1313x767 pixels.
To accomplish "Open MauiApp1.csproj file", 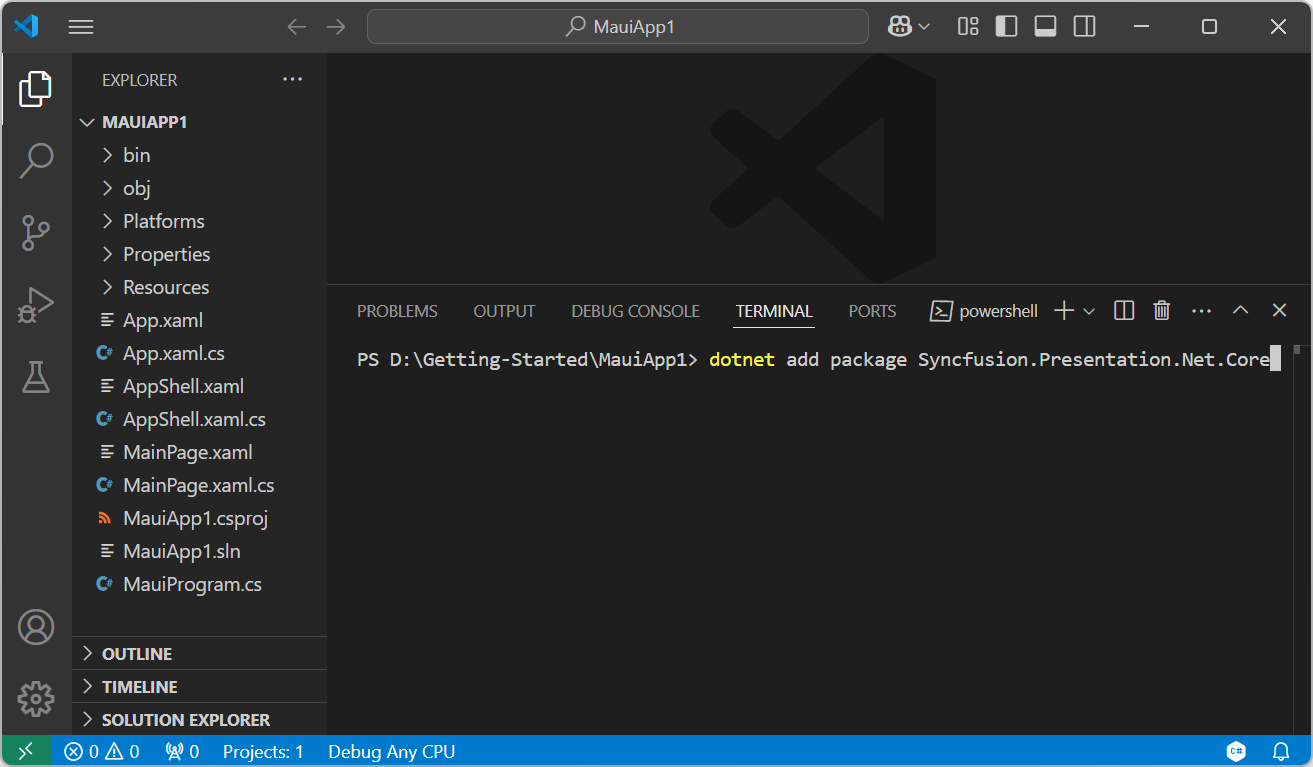I will point(200,518).
